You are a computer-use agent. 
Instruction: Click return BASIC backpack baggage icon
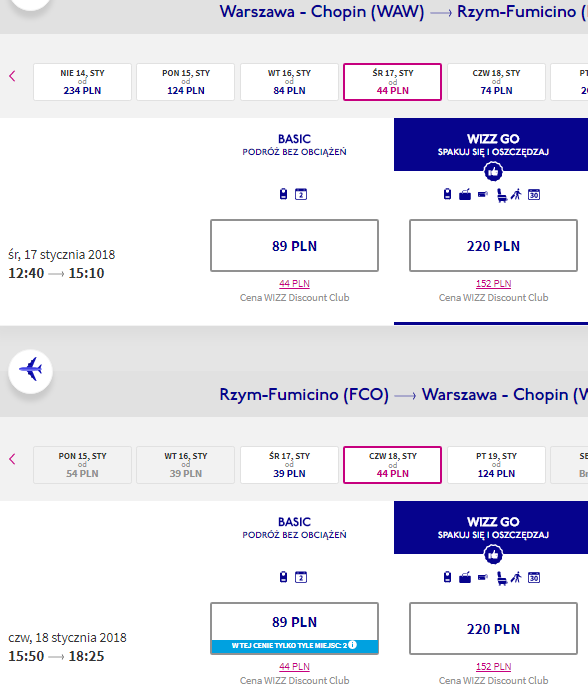coord(284,577)
